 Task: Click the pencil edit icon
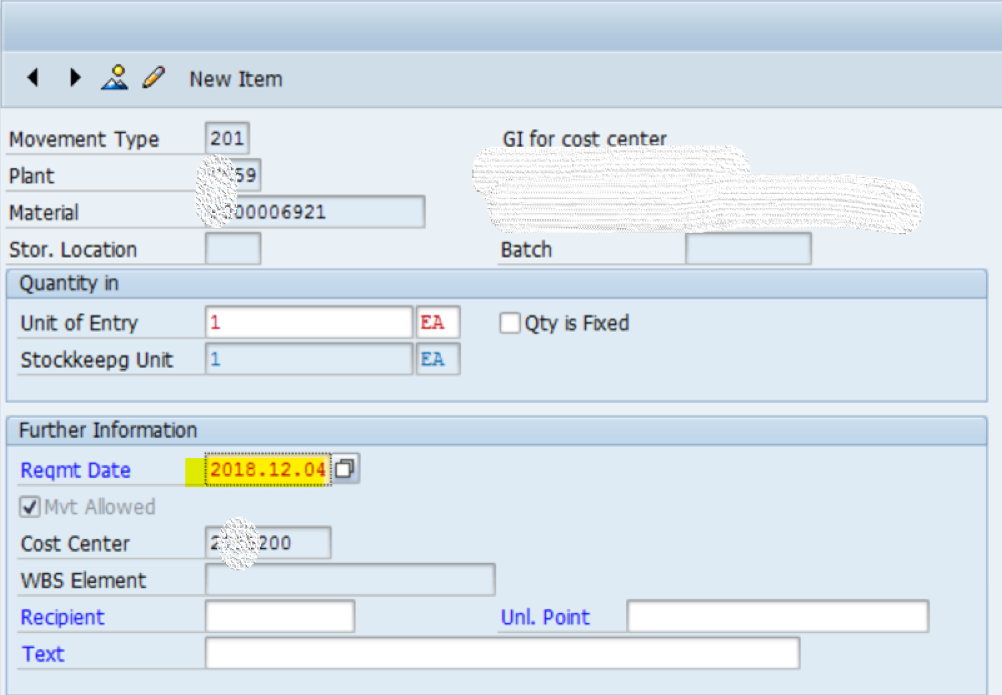tap(154, 78)
